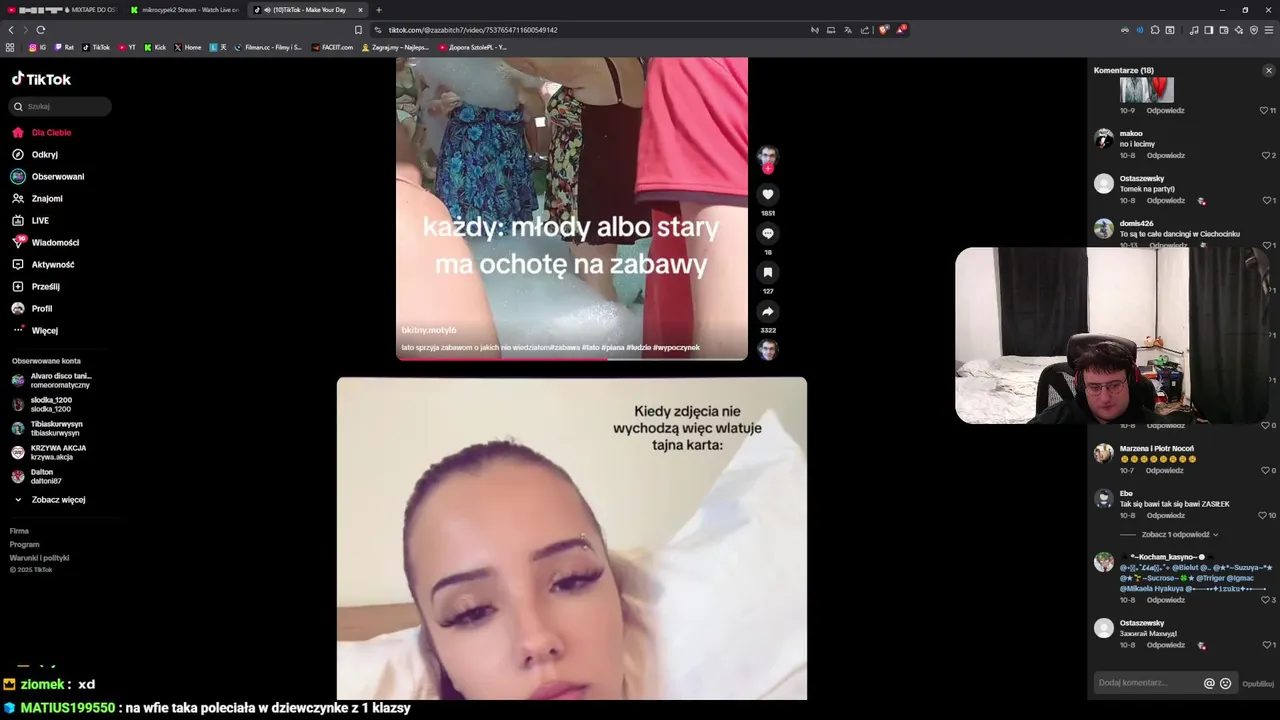Screen dimensions: 1280x720
Task: Open the sound disc avatar under share button
Action: point(768,350)
